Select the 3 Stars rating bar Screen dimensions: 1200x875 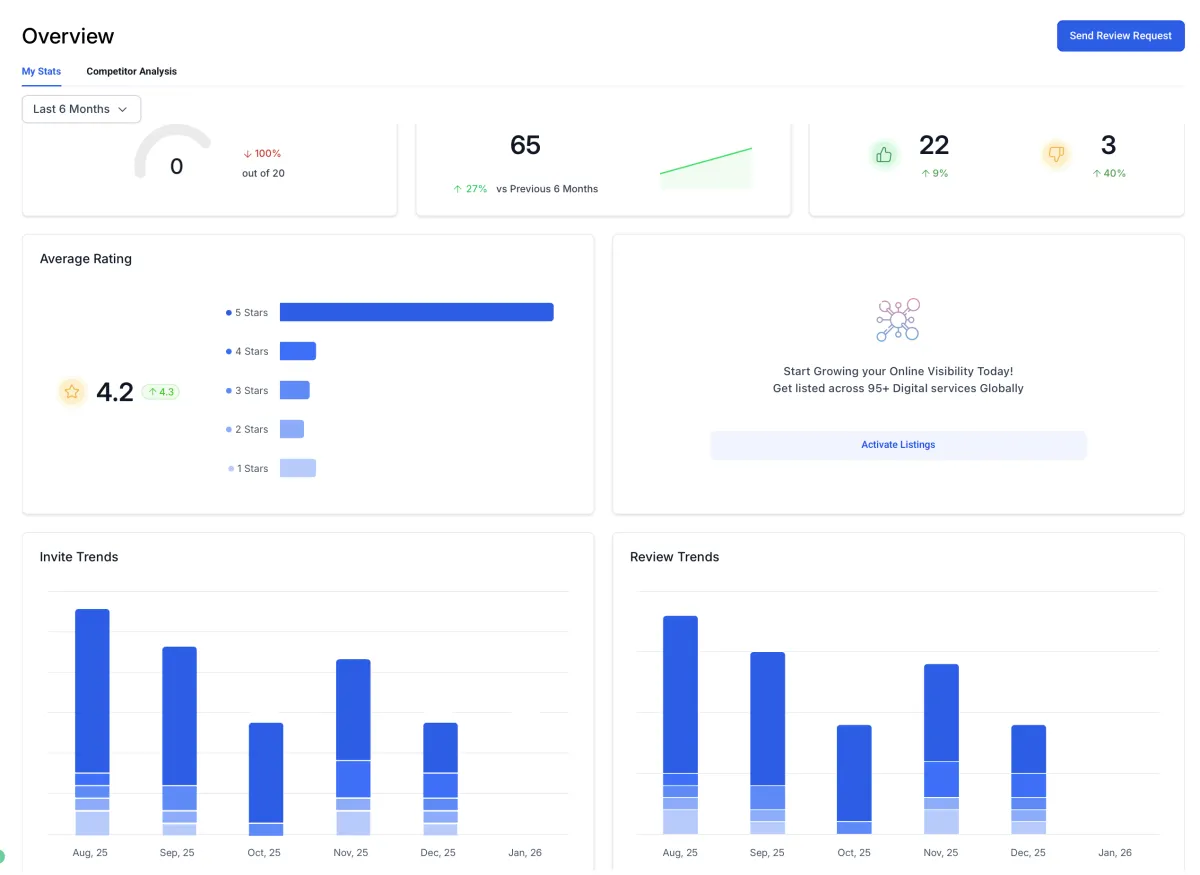[295, 390]
